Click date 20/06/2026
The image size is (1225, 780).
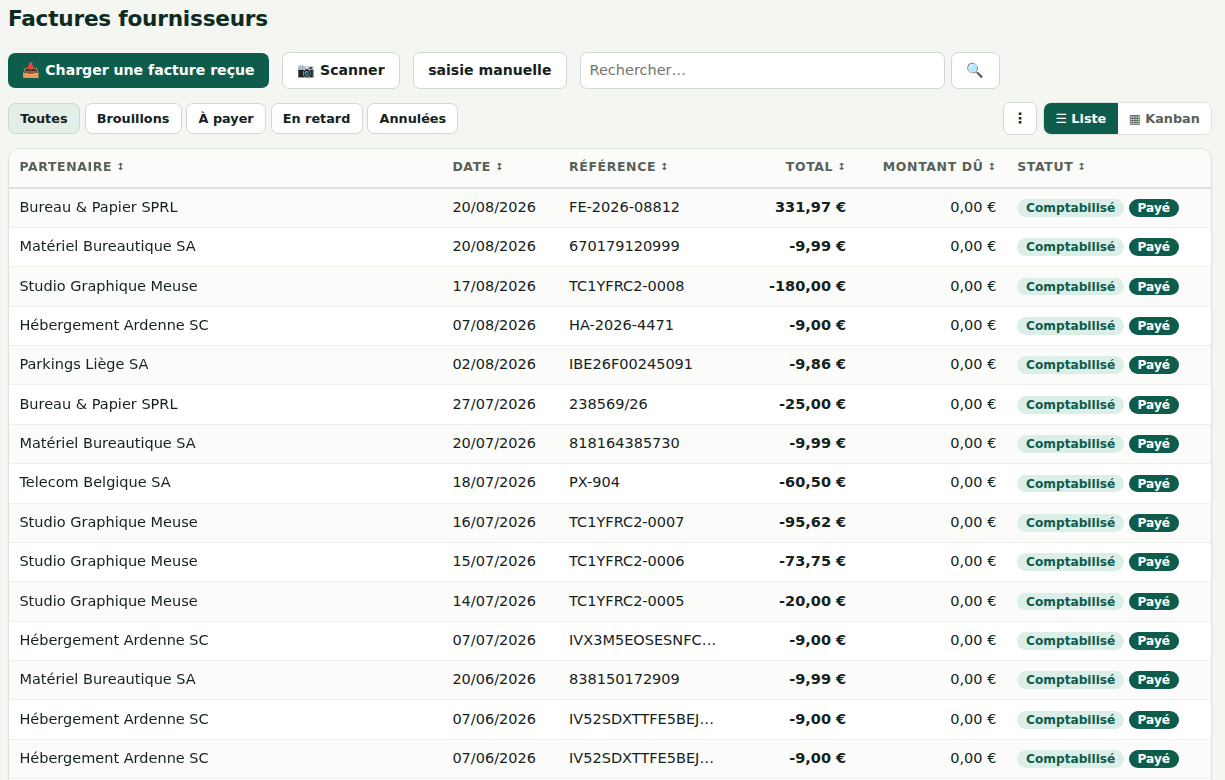[x=494, y=679]
